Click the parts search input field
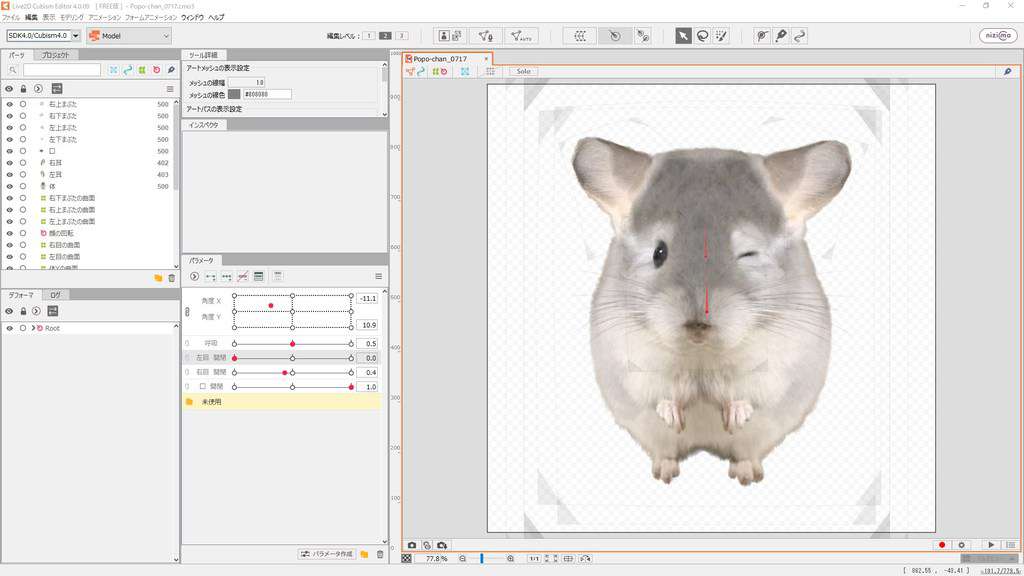Screen dimensions: 1024x576 point(62,70)
